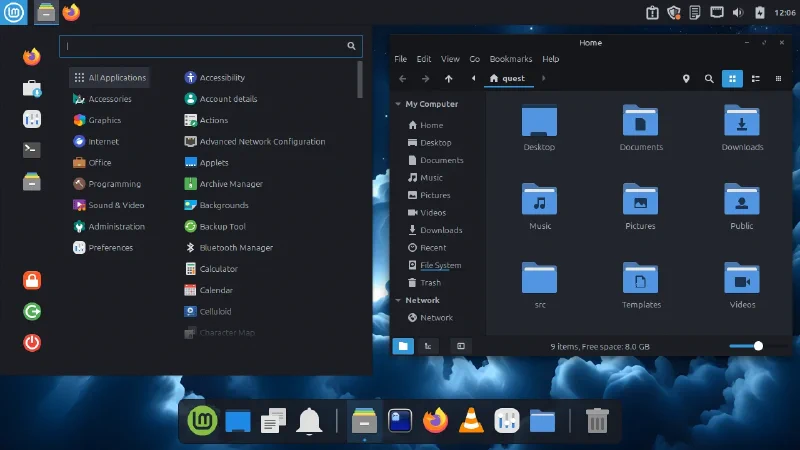The height and width of the screenshot is (450, 800).
Task: Switch to list view
Action: pyautogui.click(x=756, y=79)
